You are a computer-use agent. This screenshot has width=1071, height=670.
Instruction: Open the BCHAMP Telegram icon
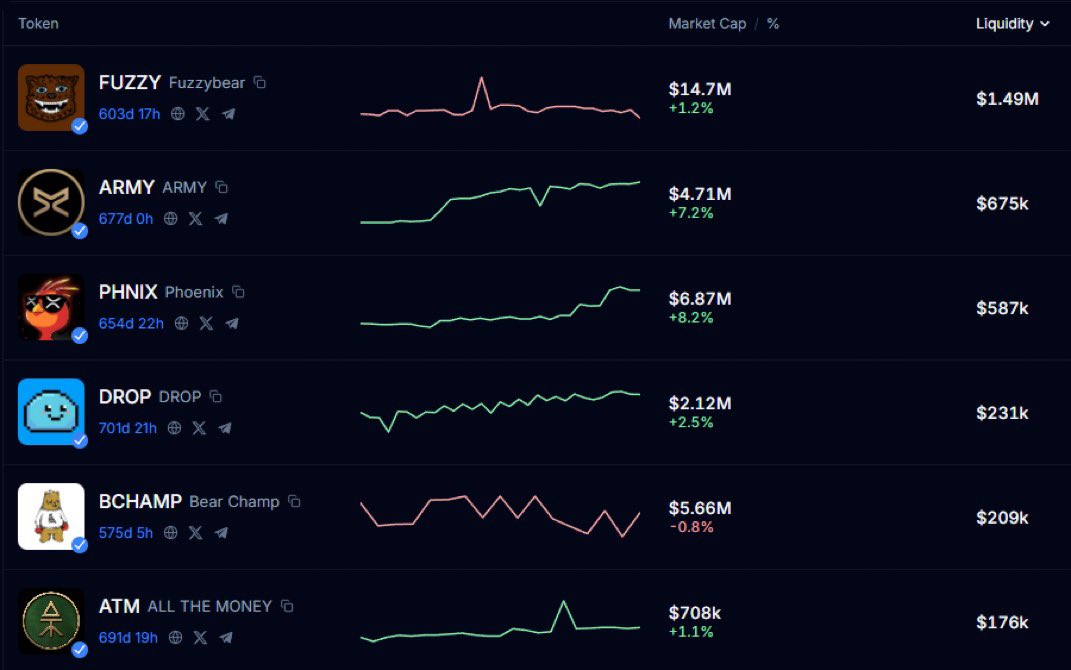pyautogui.click(x=221, y=533)
